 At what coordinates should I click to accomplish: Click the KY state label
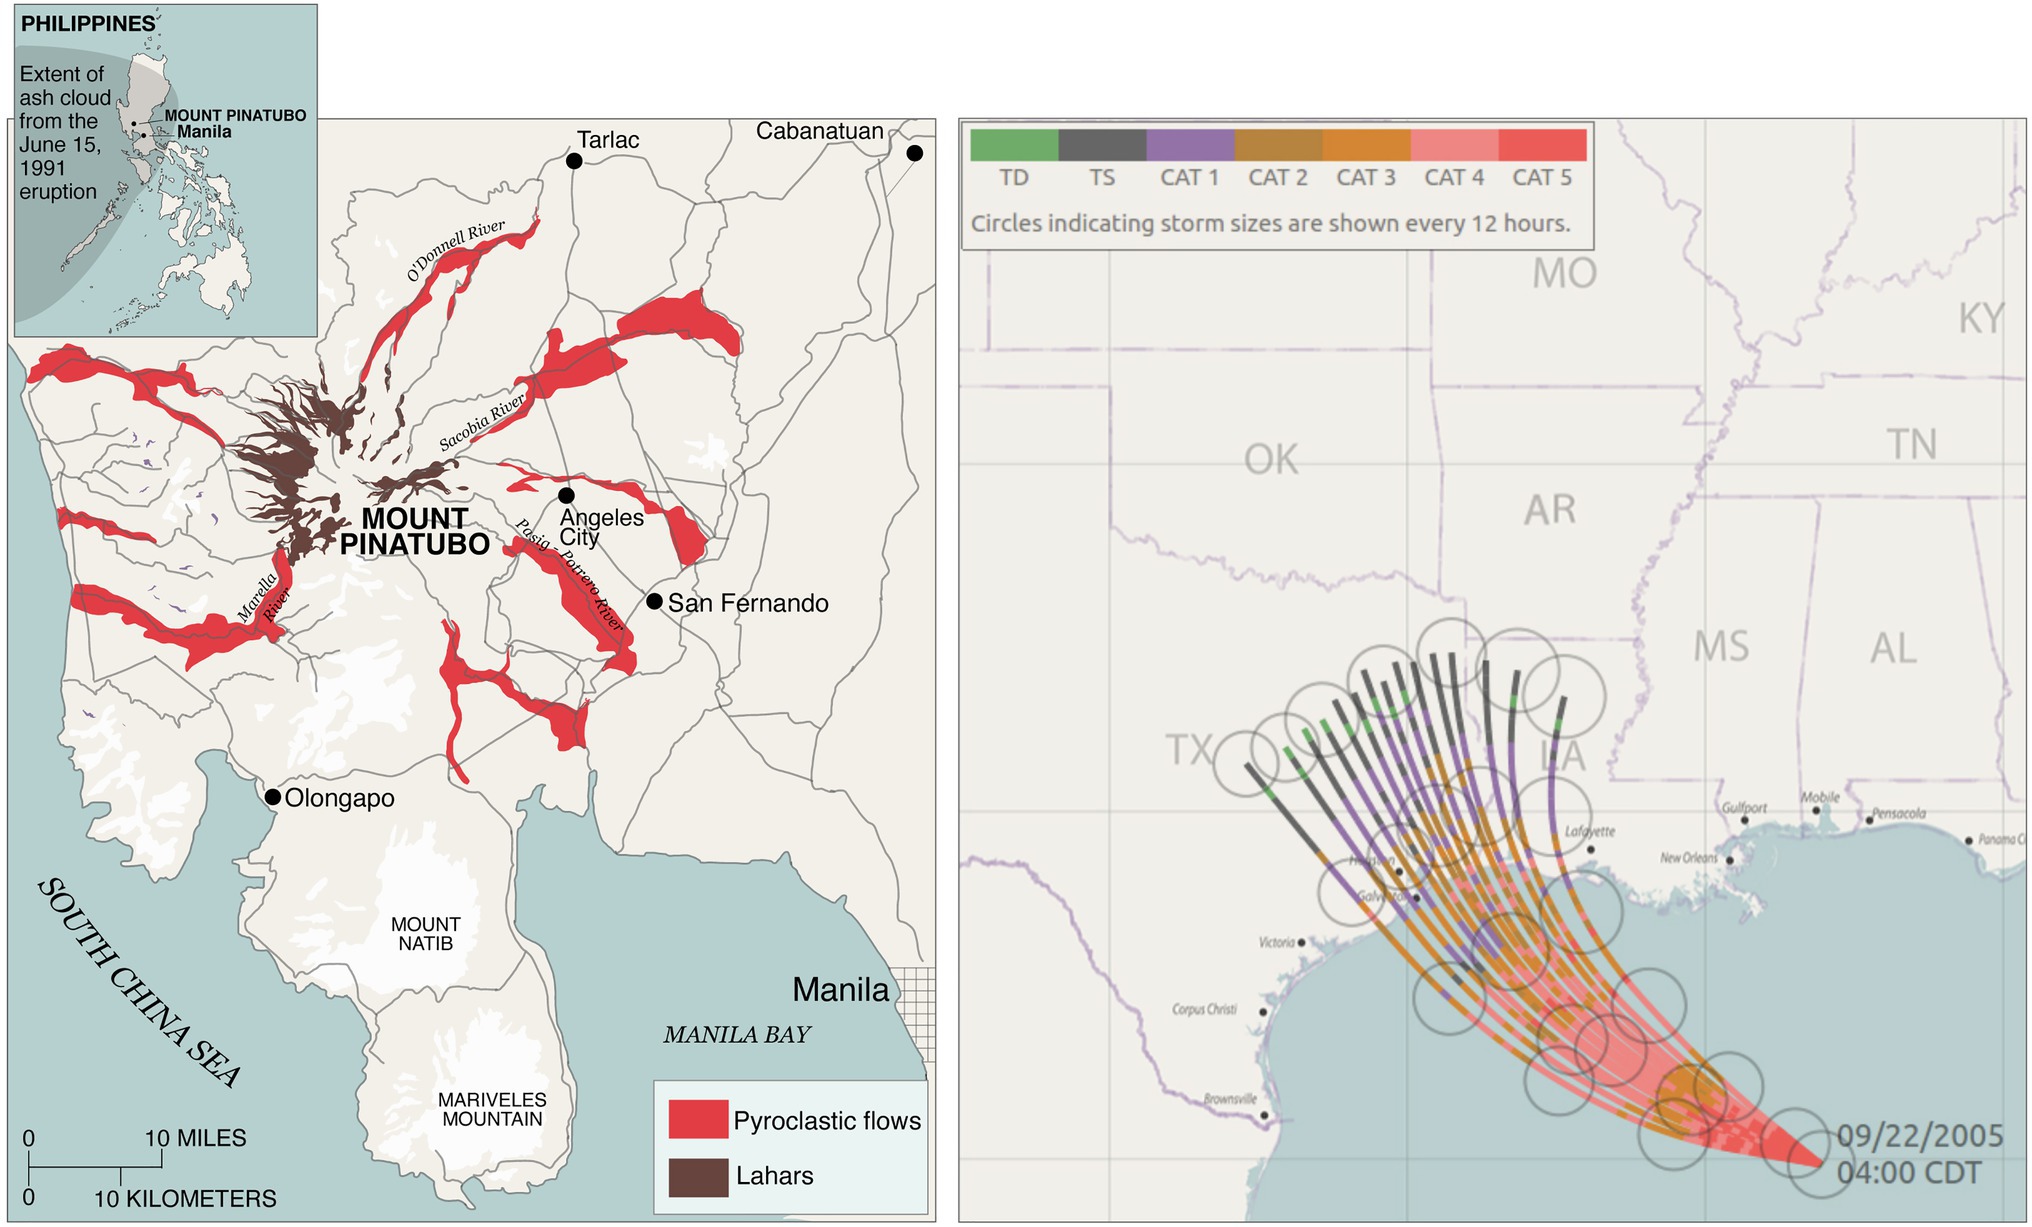(1981, 319)
